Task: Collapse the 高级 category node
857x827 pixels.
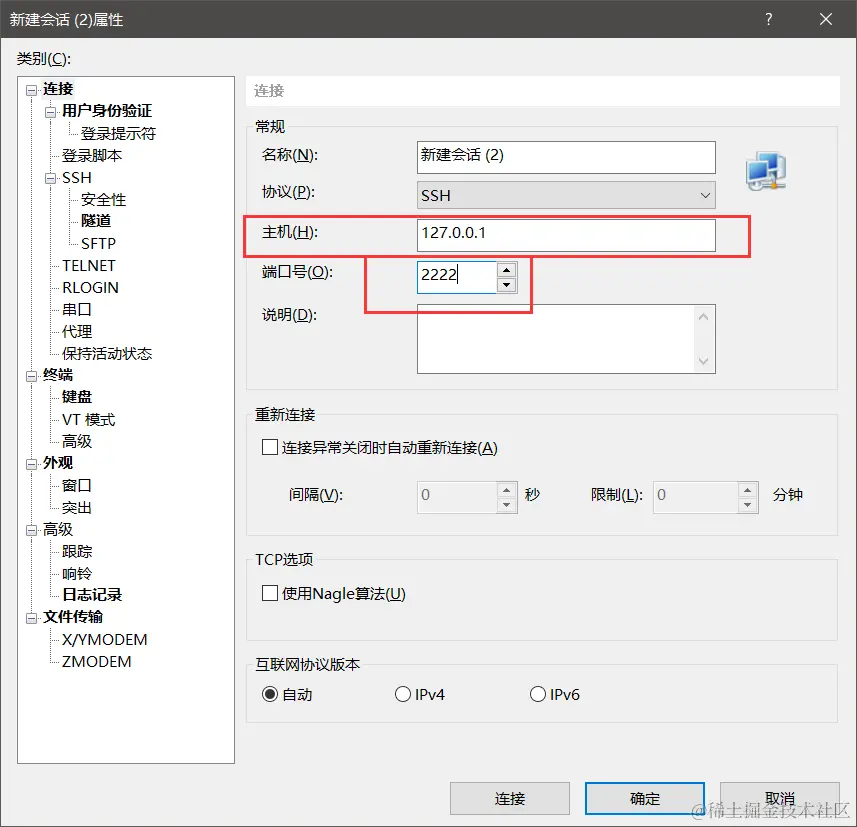Action: click(32, 530)
